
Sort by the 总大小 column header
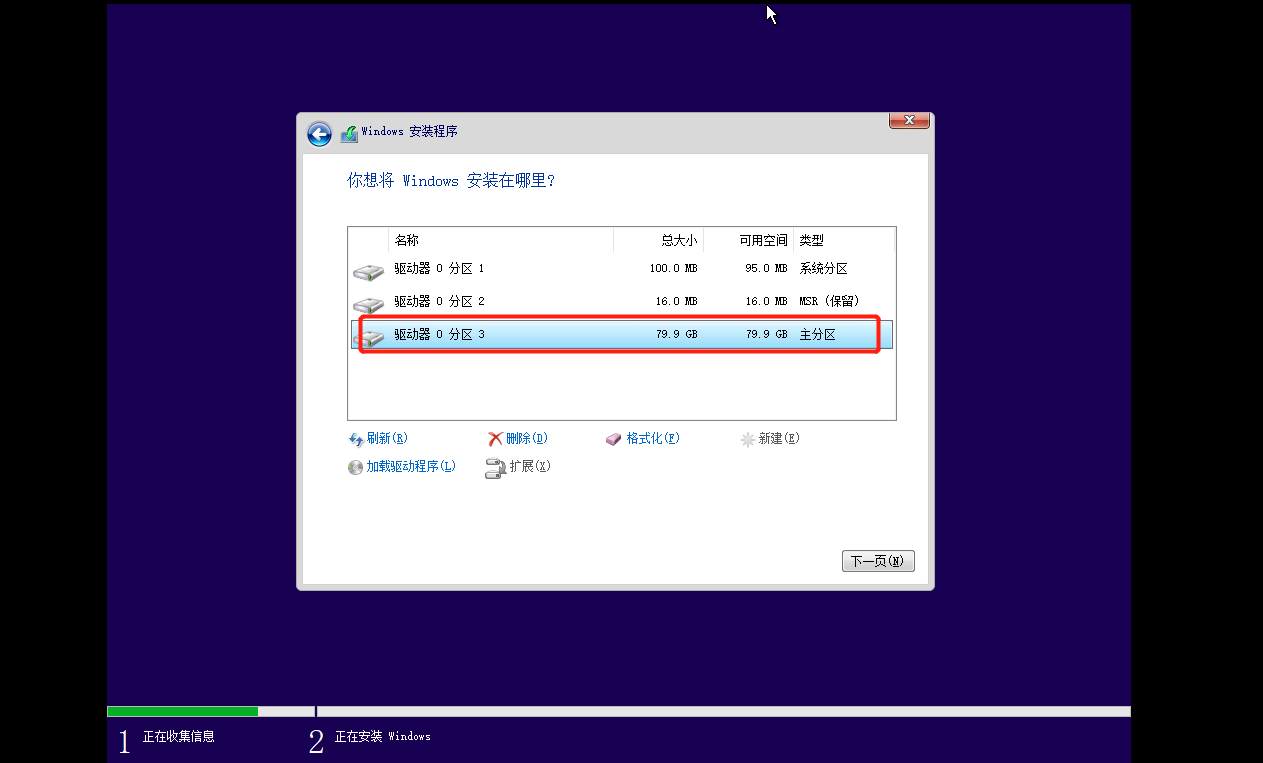point(658,240)
